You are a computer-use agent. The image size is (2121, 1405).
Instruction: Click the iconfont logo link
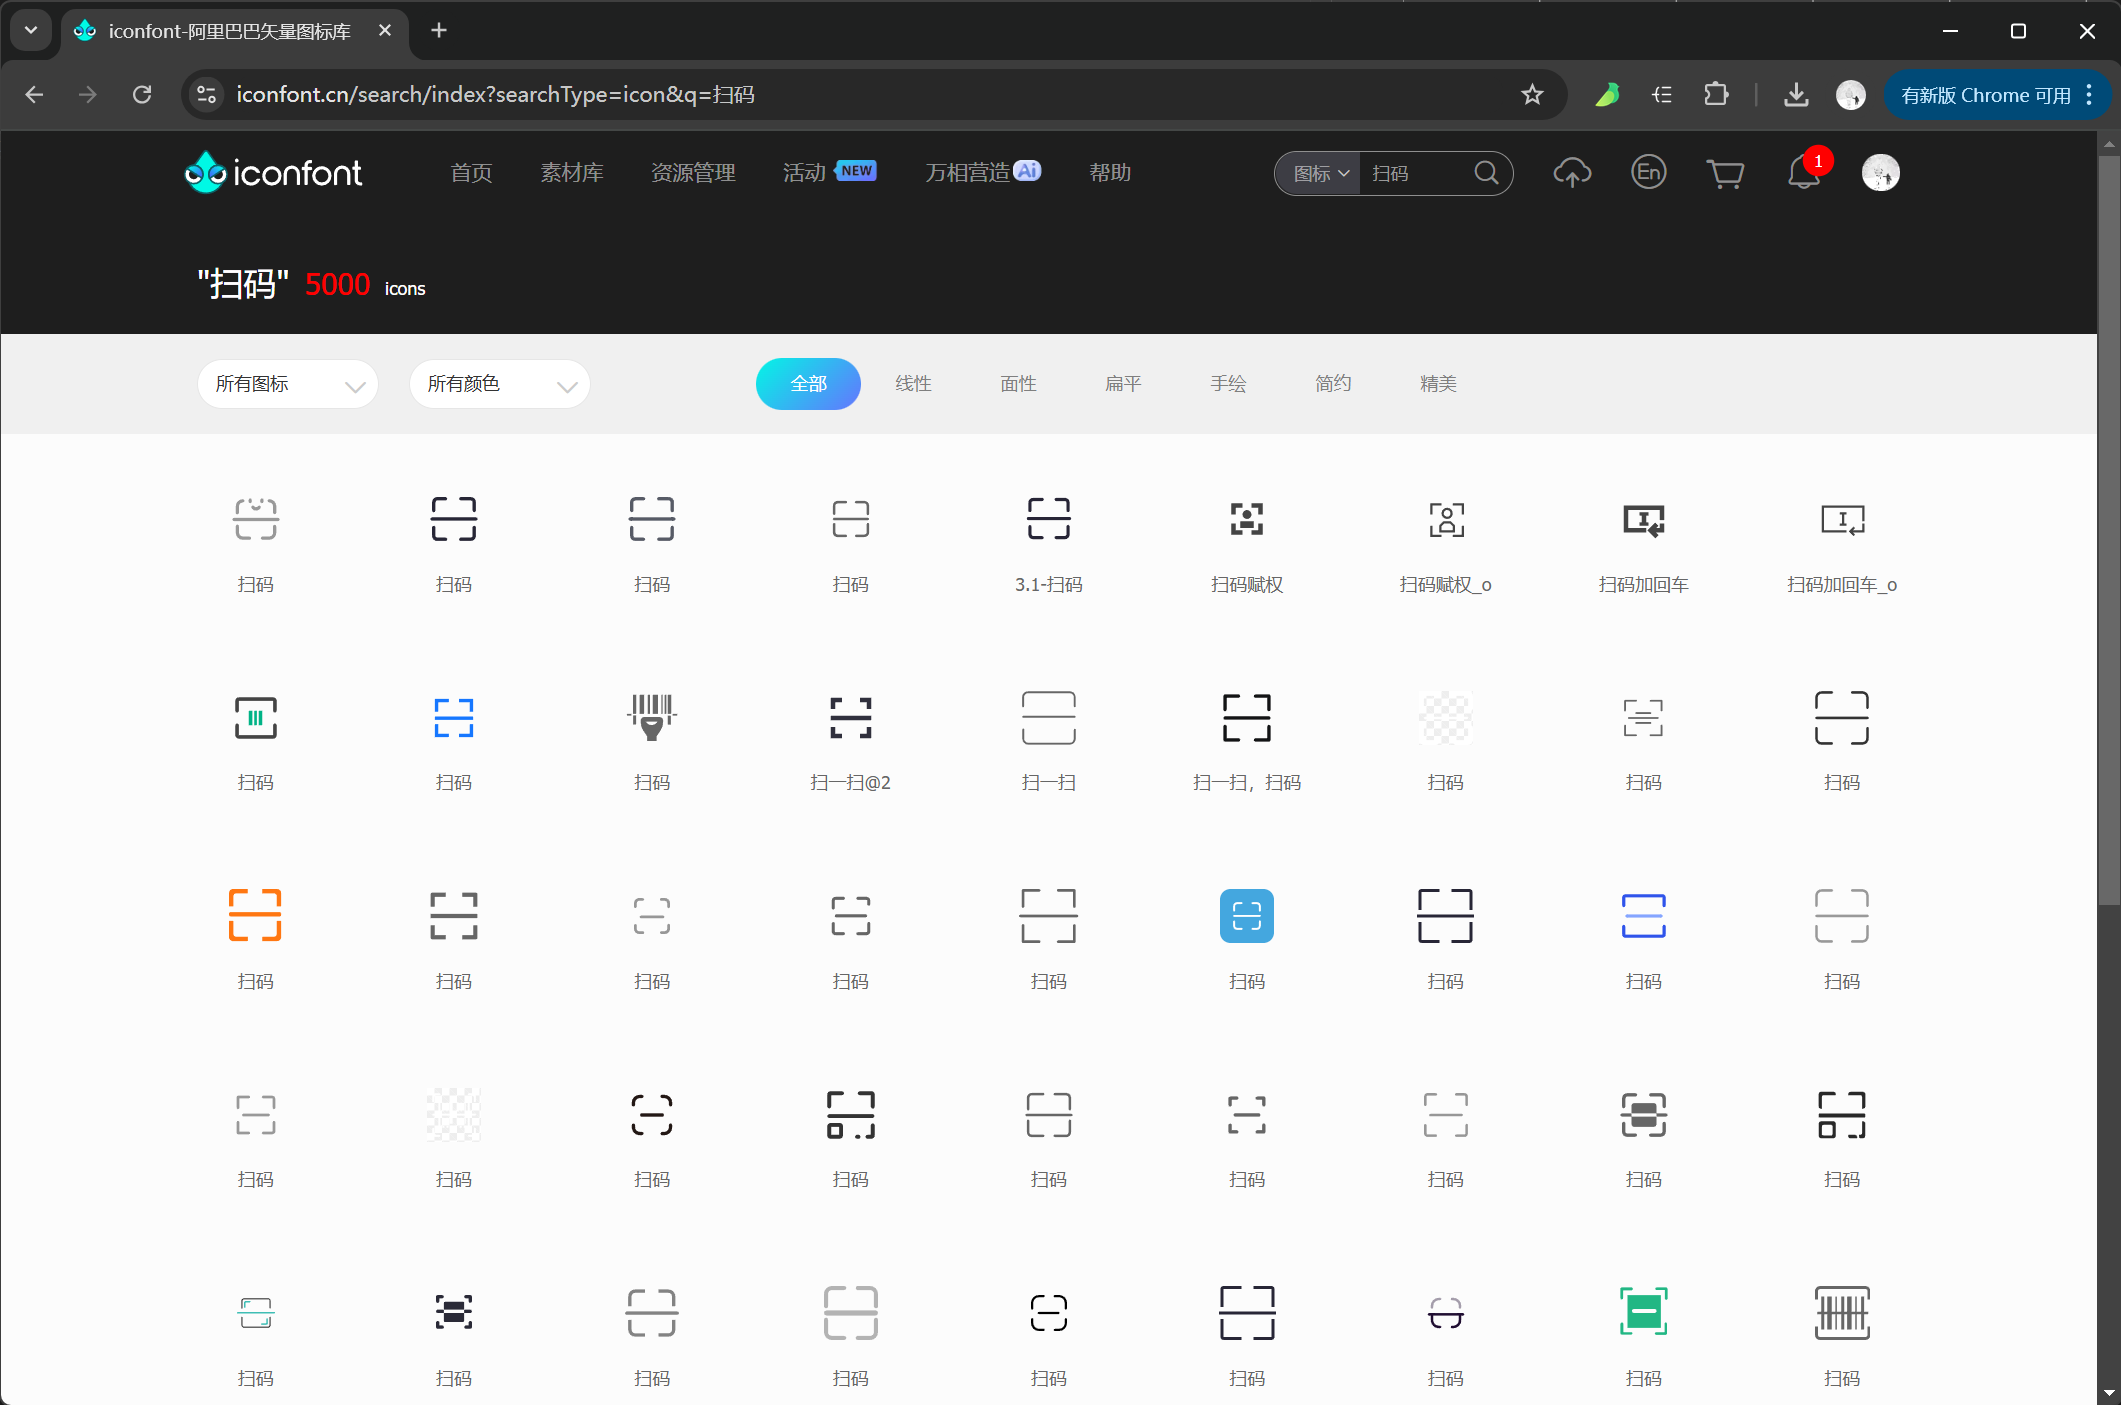tap(274, 172)
